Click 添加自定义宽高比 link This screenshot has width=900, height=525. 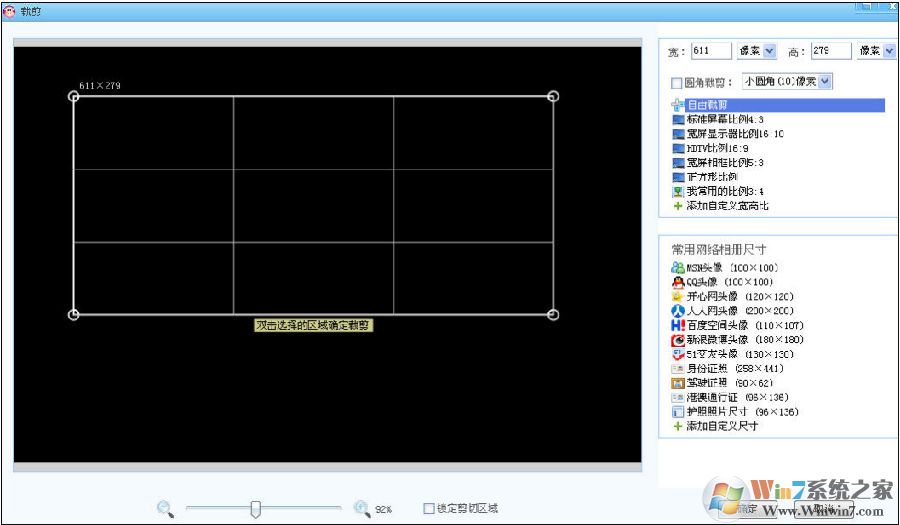tap(726, 206)
